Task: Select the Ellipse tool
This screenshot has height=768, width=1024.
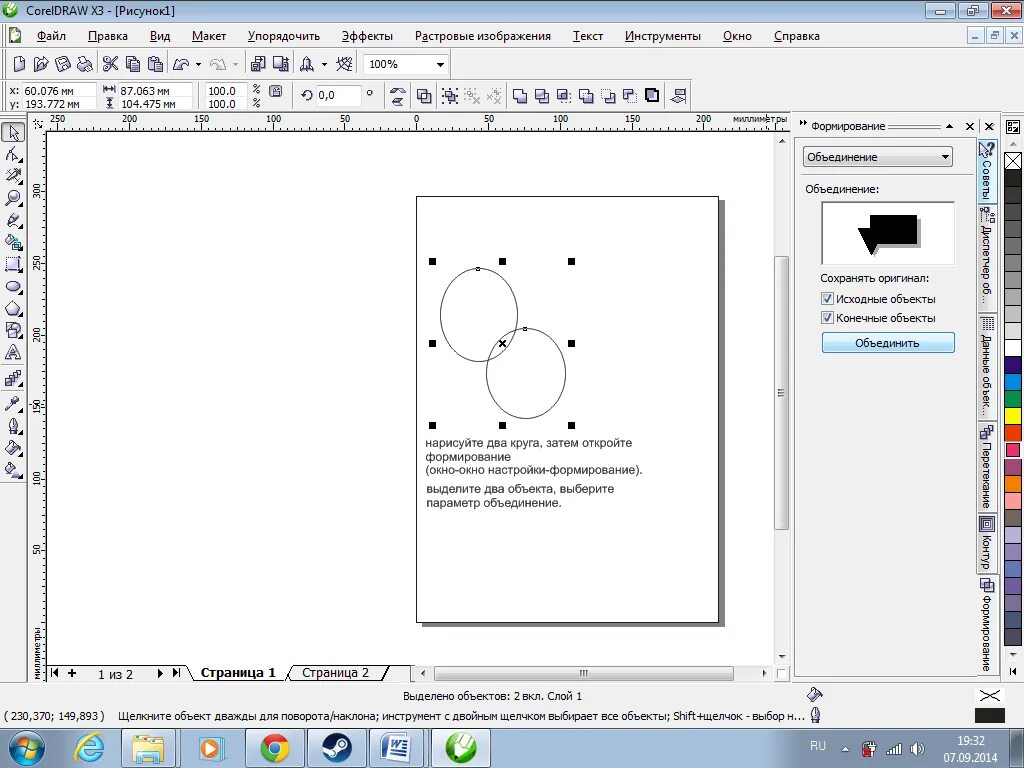Action: (x=13, y=287)
